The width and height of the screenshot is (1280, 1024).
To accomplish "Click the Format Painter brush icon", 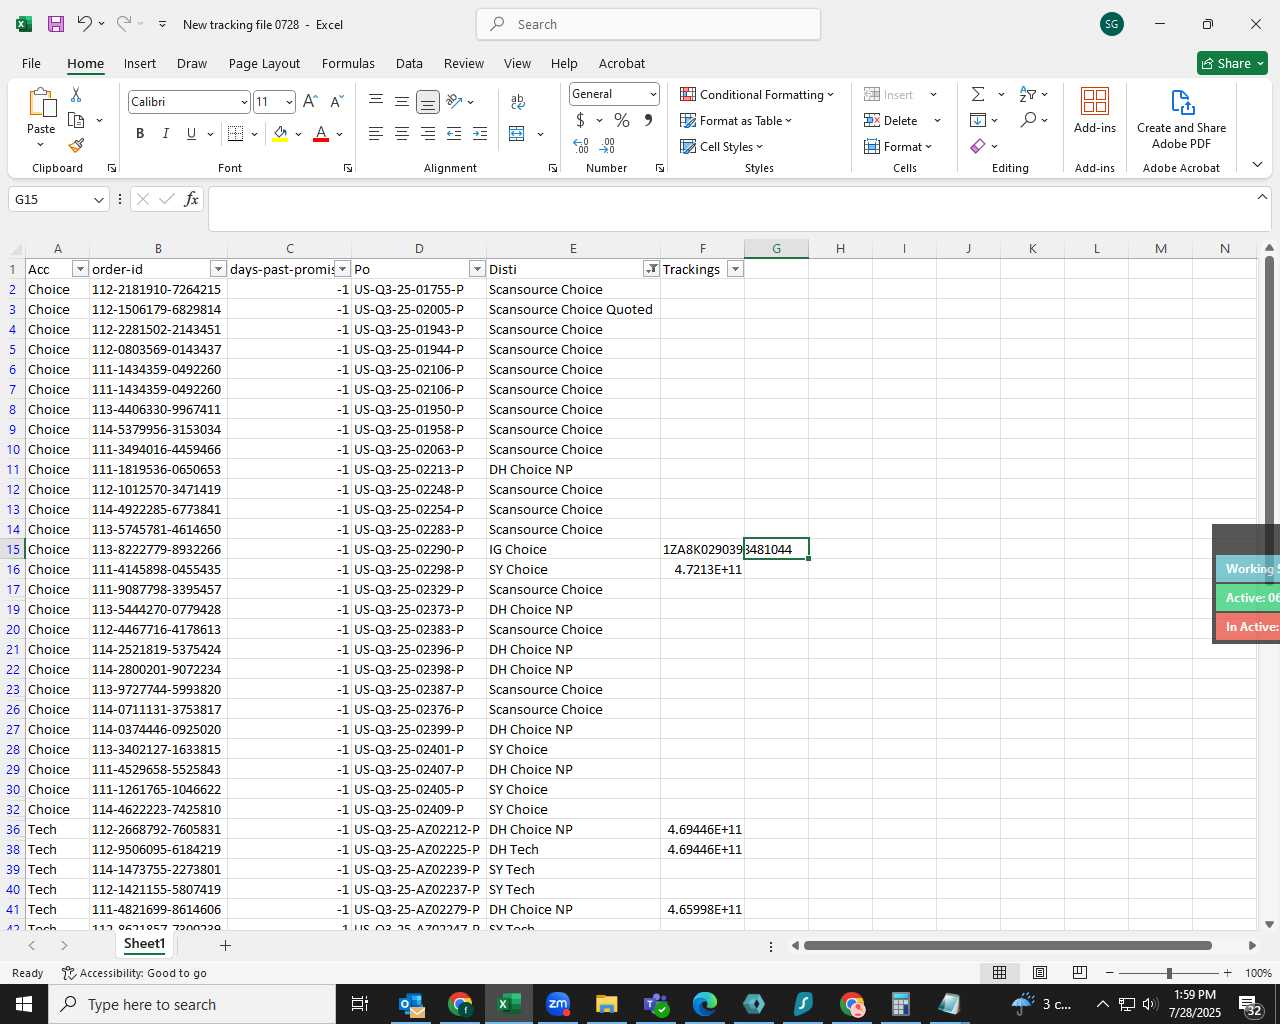I will click(76, 146).
